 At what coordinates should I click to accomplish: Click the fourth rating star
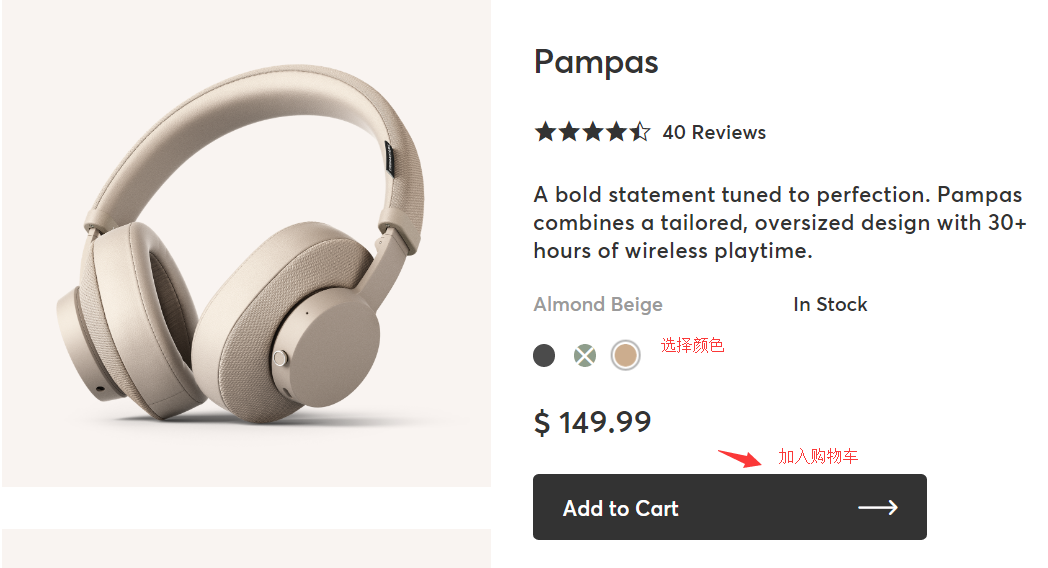click(x=617, y=131)
